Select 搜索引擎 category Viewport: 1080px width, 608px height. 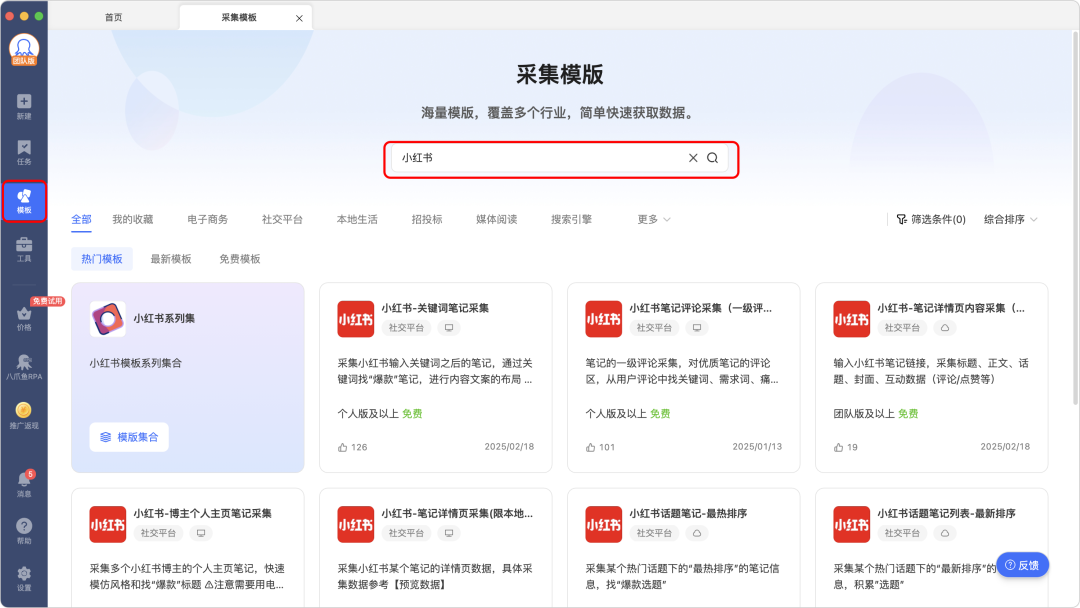pos(571,220)
